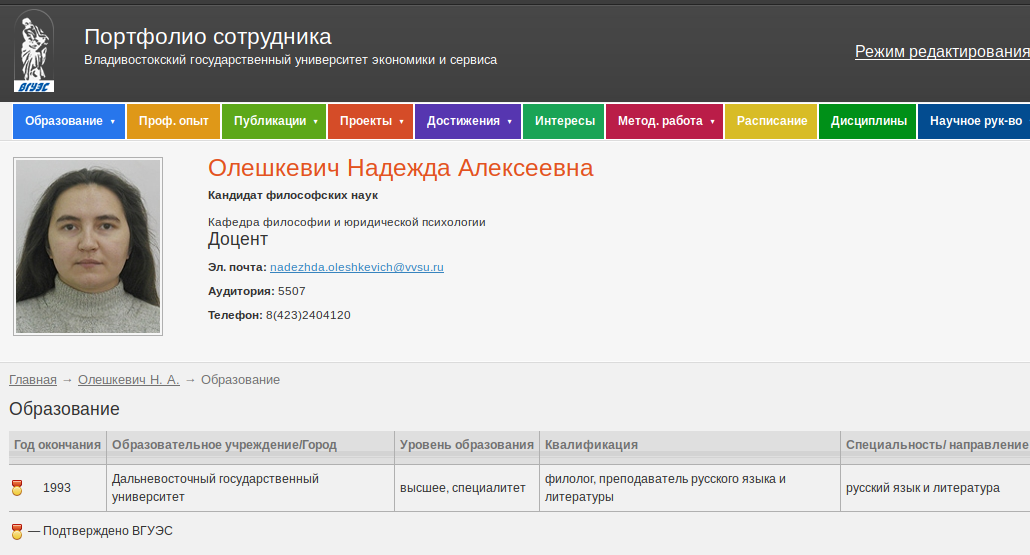Click the nadezhda.oleshkevich email link
The image size is (1030, 555).
coord(356,267)
